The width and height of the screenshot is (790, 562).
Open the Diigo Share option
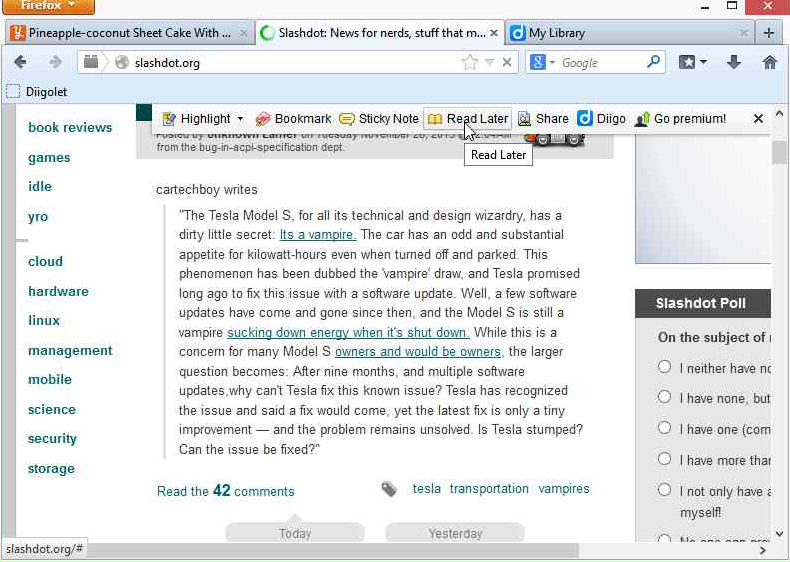(x=543, y=119)
